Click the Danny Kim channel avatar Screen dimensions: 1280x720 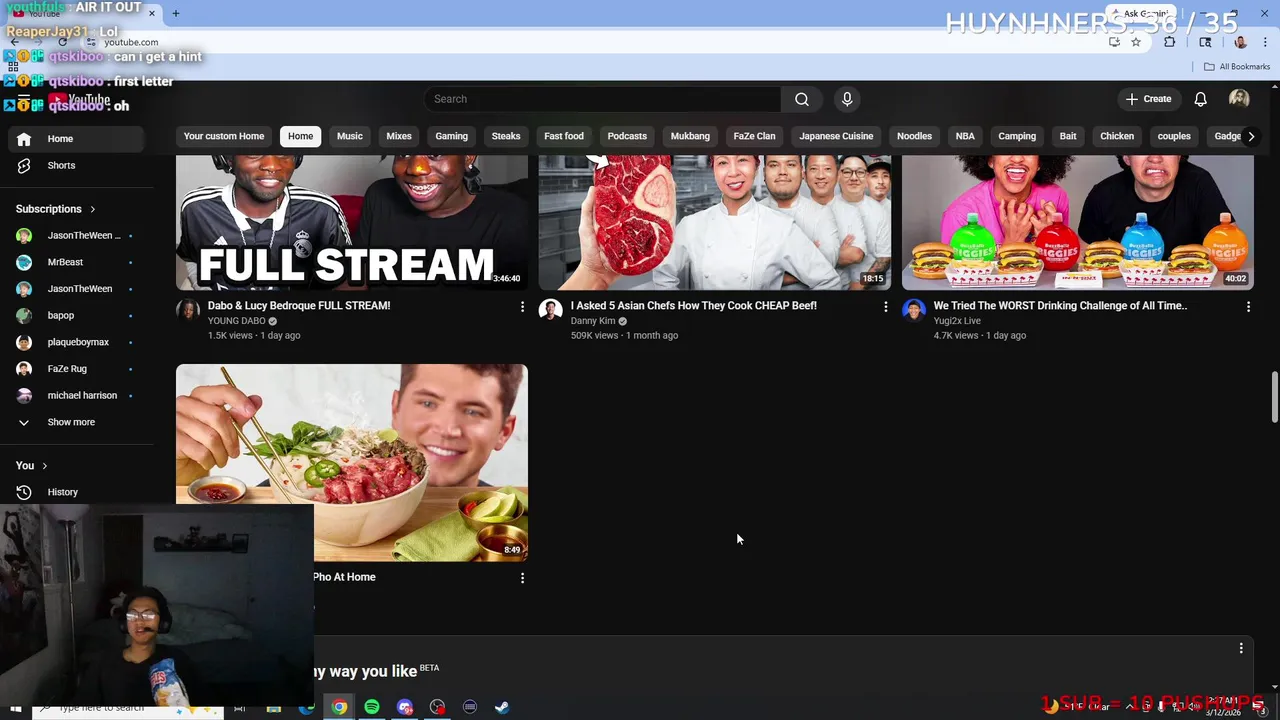550,310
